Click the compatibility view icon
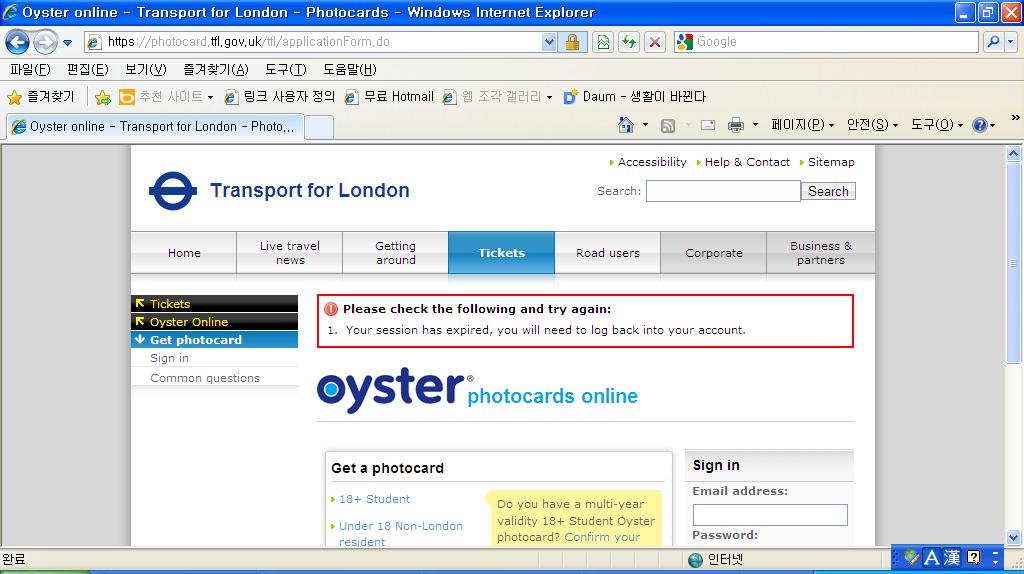 pyautogui.click(x=603, y=42)
